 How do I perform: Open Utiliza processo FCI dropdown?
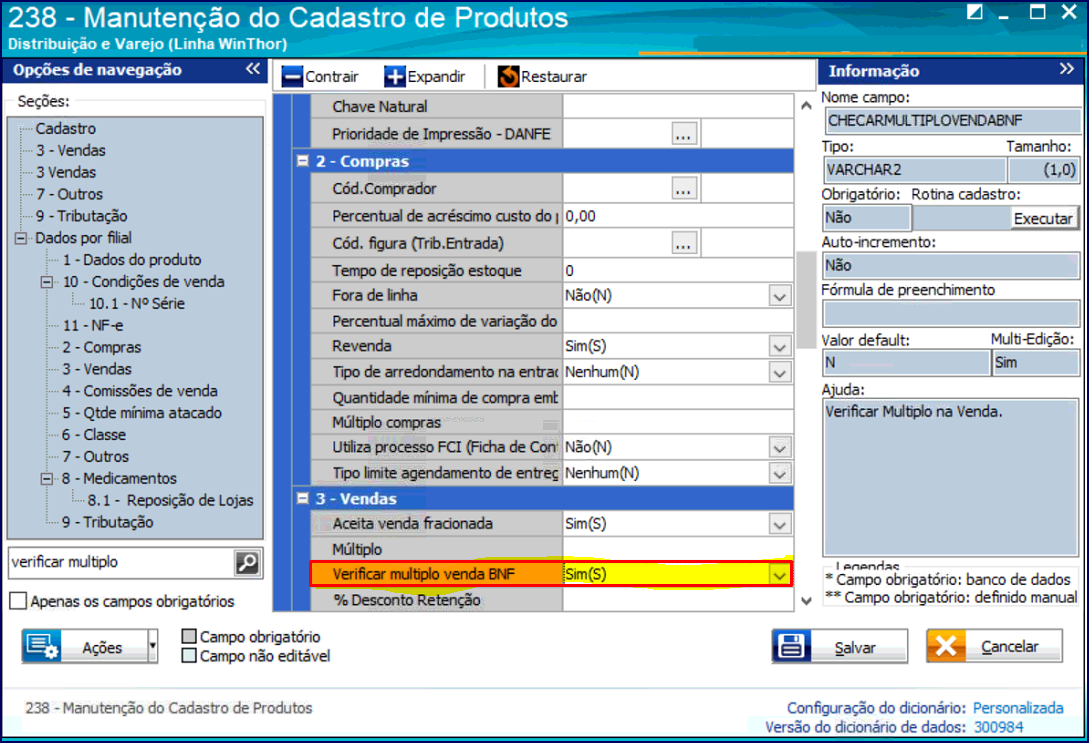pos(780,448)
